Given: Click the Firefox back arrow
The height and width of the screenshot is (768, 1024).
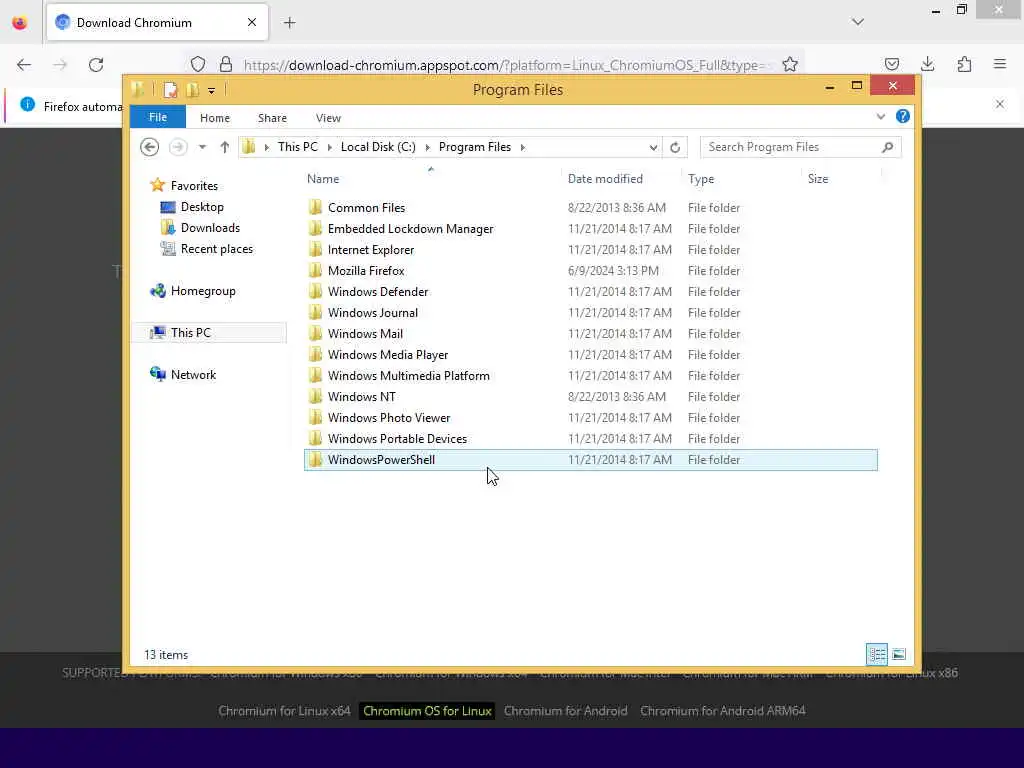Looking at the screenshot, I should (24, 65).
